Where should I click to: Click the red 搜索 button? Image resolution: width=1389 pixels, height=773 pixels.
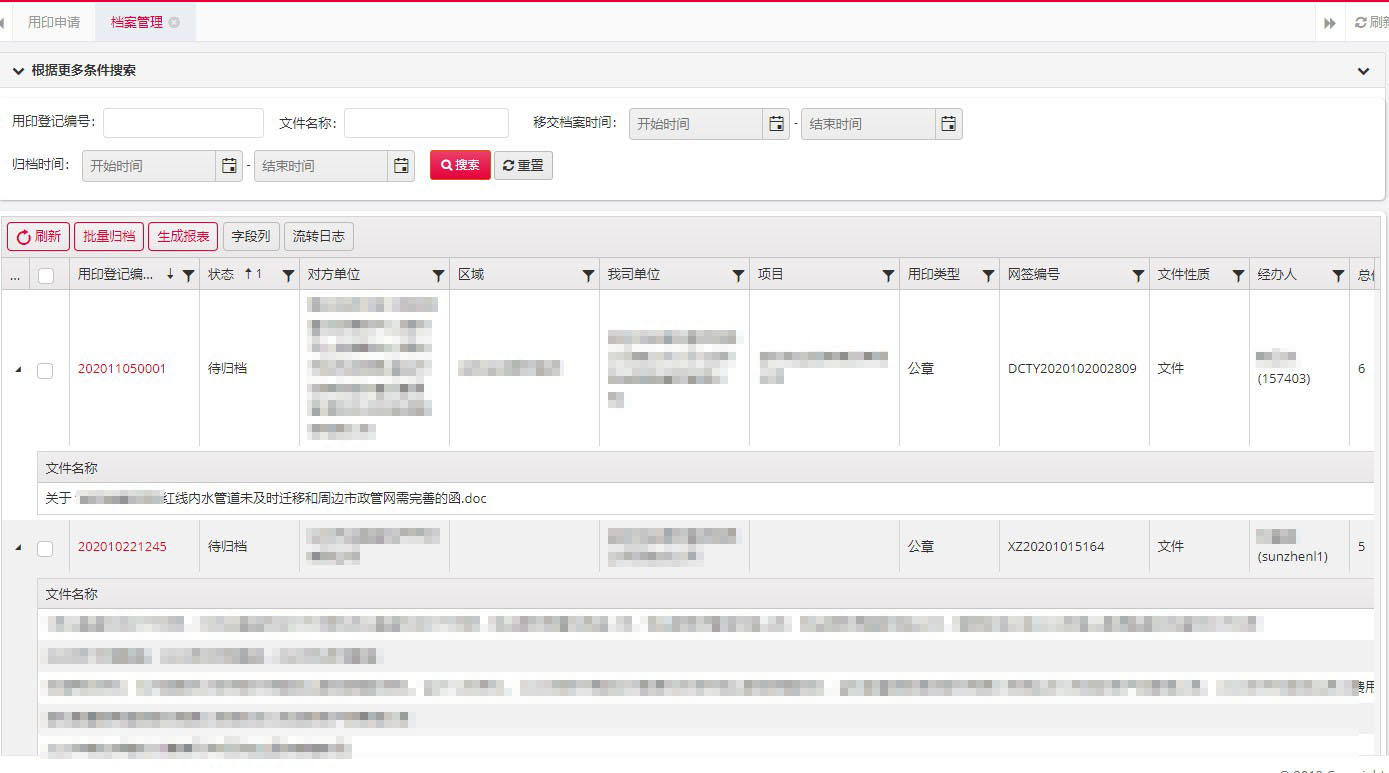(x=460, y=165)
